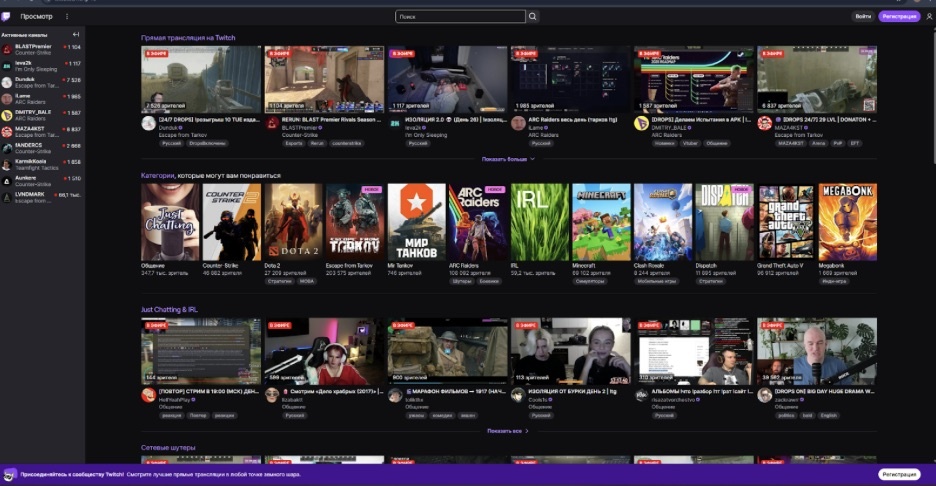Click DMITRY_BALE yellow avatar under DROPS stream
The width and height of the screenshot is (936, 486).
pos(641,124)
